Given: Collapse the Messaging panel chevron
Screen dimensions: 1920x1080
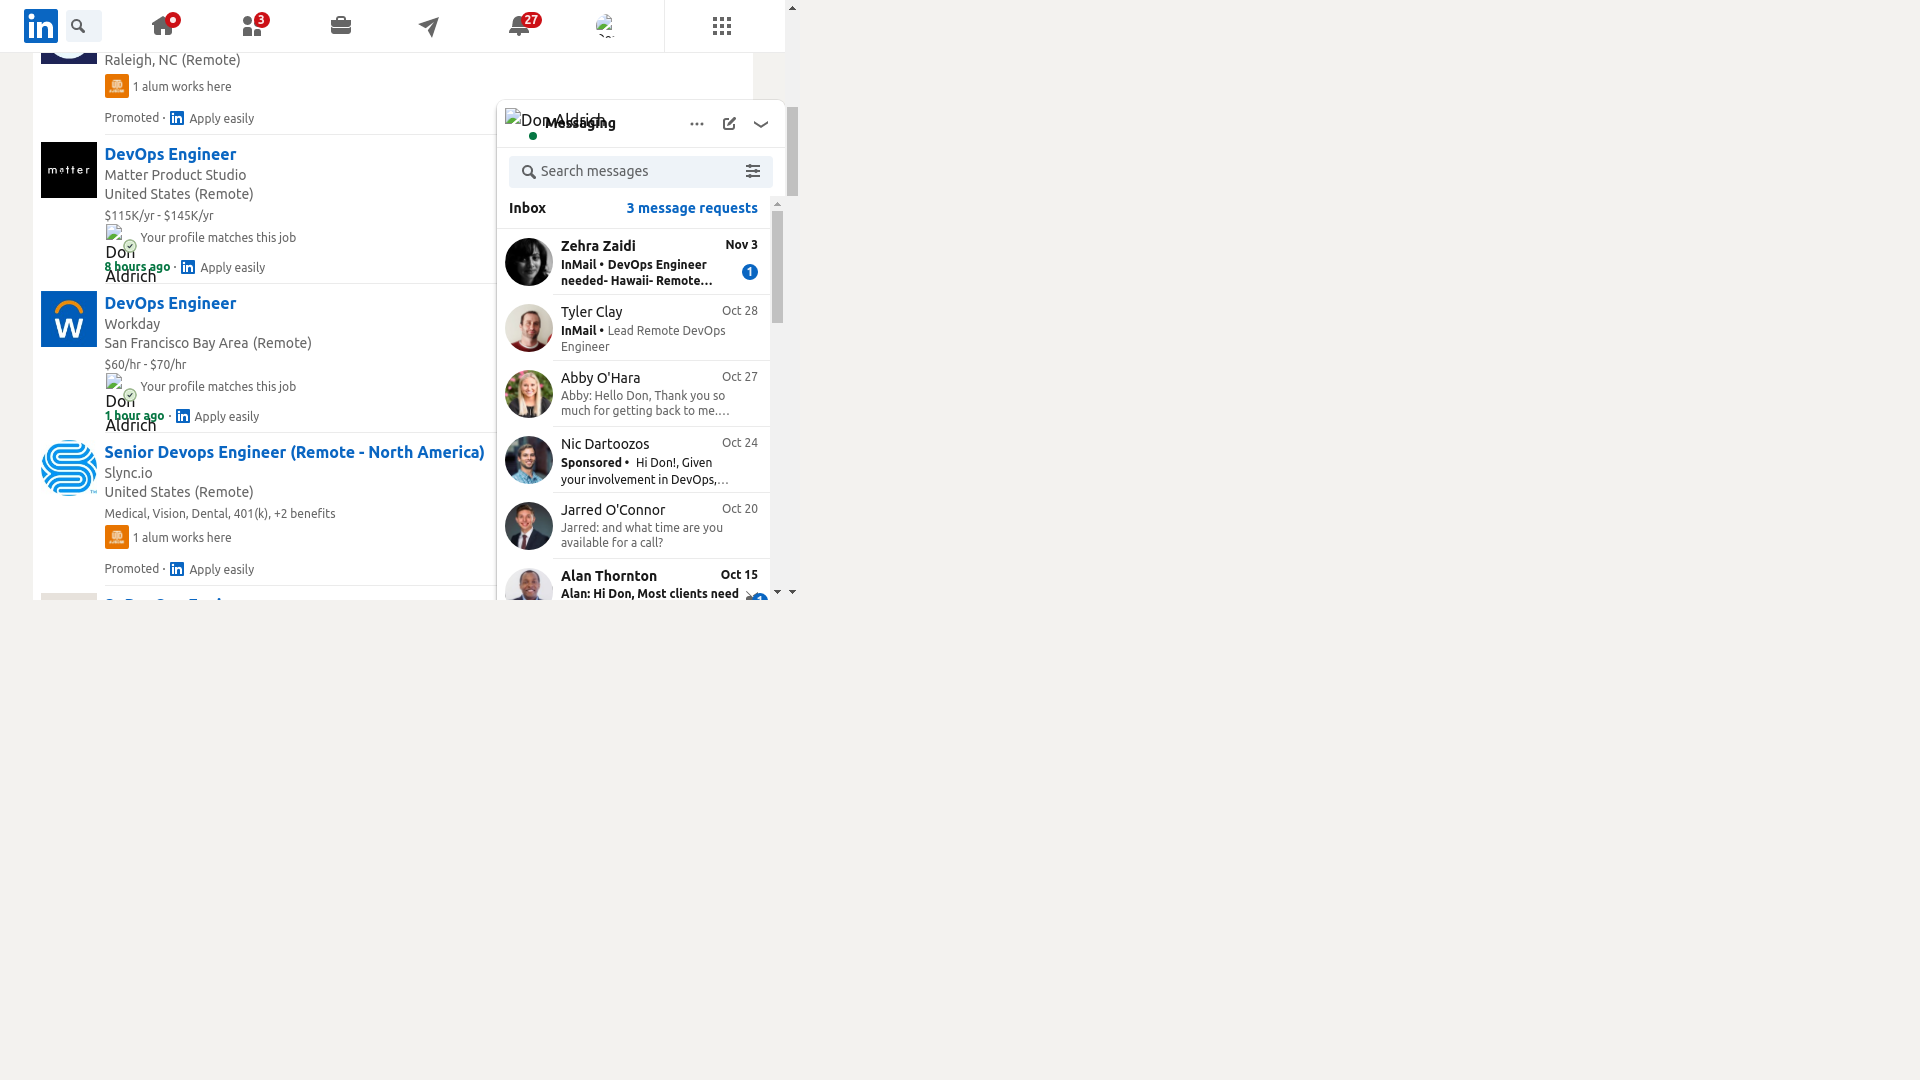Looking at the screenshot, I should pyautogui.click(x=761, y=124).
